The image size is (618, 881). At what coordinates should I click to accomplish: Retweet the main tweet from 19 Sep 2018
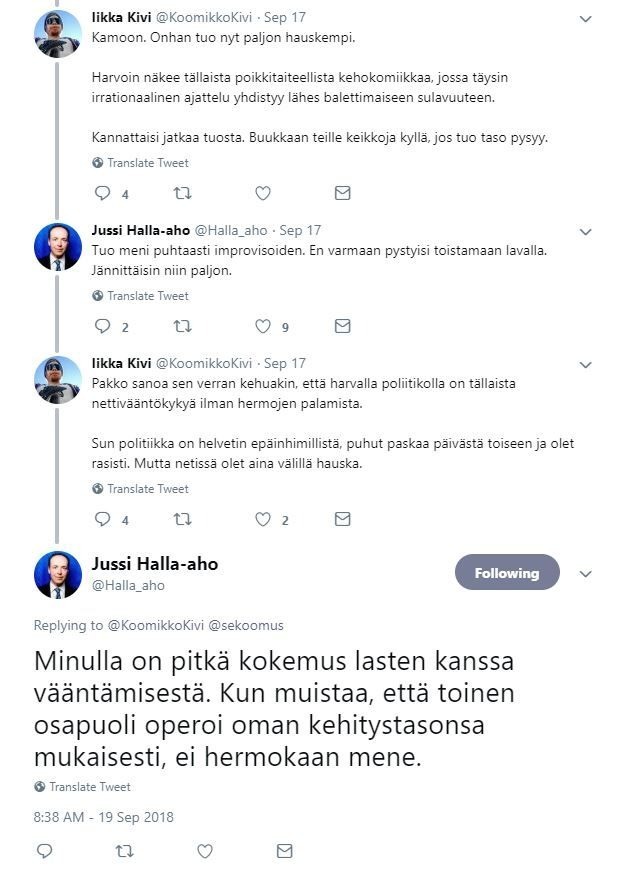[124, 851]
